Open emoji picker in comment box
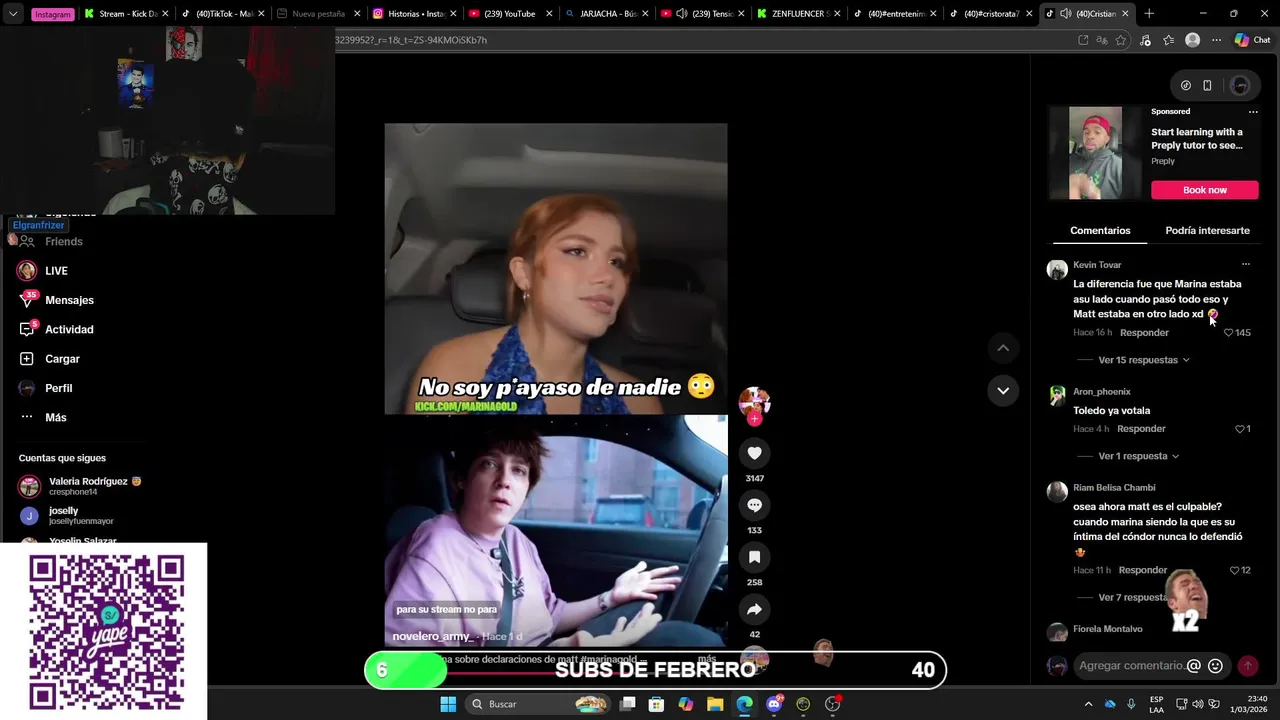This screenshot has width=1280, height=720. pos(1215,666)
